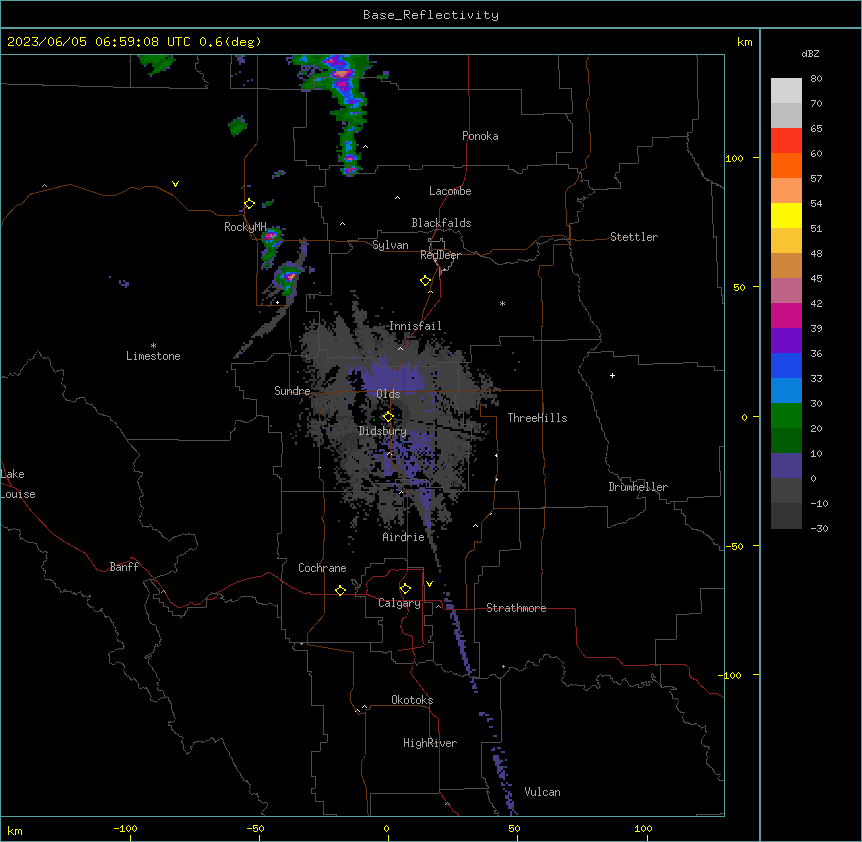Click the -100 km tick on bottom axis
The height and width of the screenshot is (842, 862).
[125, 828]
